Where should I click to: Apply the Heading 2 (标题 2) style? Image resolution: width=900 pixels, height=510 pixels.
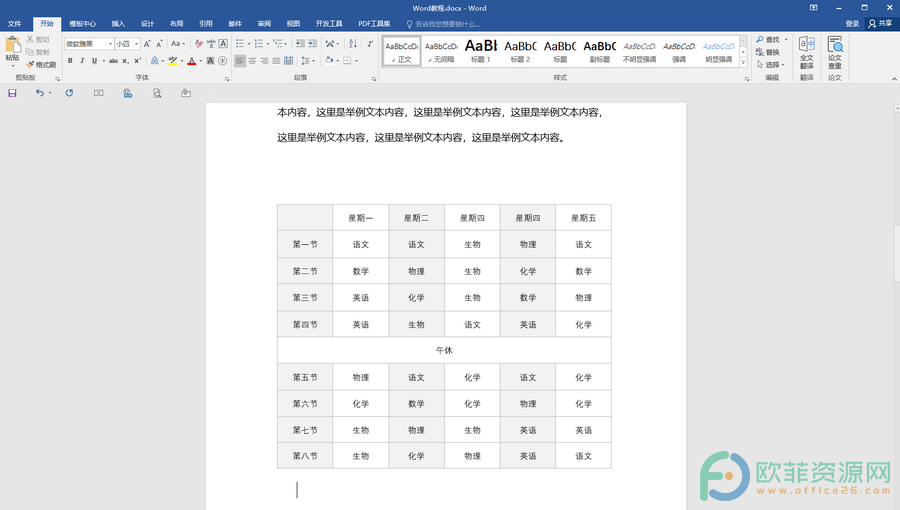pos(521,51)
